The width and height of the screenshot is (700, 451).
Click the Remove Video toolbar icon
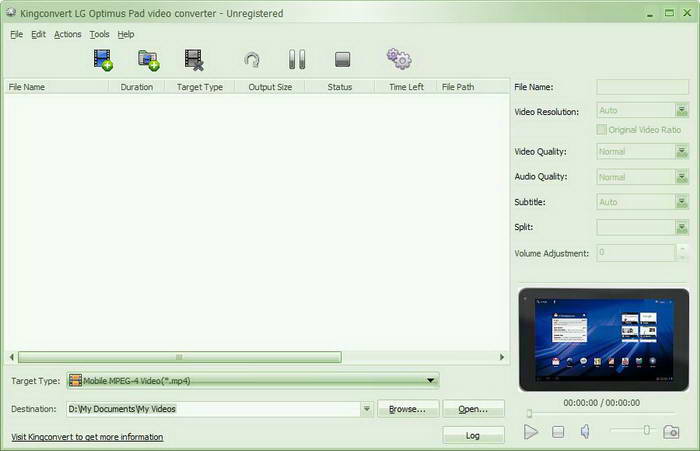point(195,60)
